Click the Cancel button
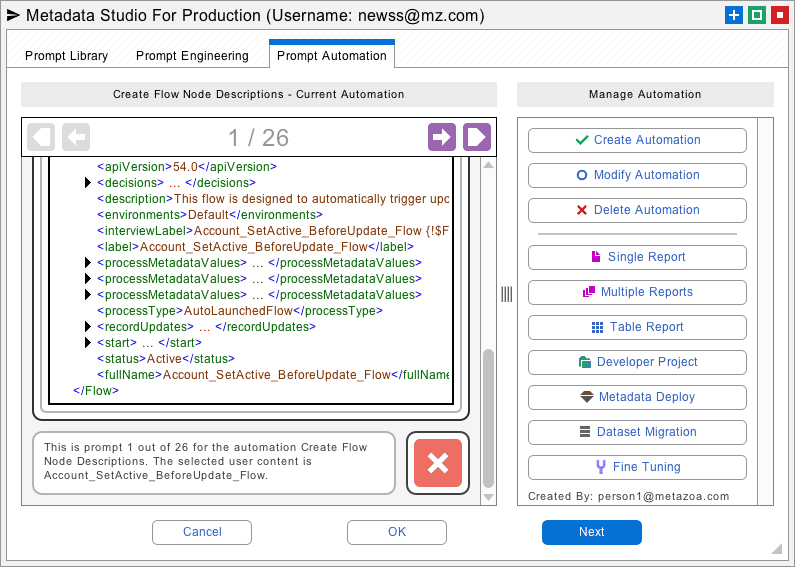Viewport: 795px width, 567px height. pyautogui.click(x=202, y=532)
